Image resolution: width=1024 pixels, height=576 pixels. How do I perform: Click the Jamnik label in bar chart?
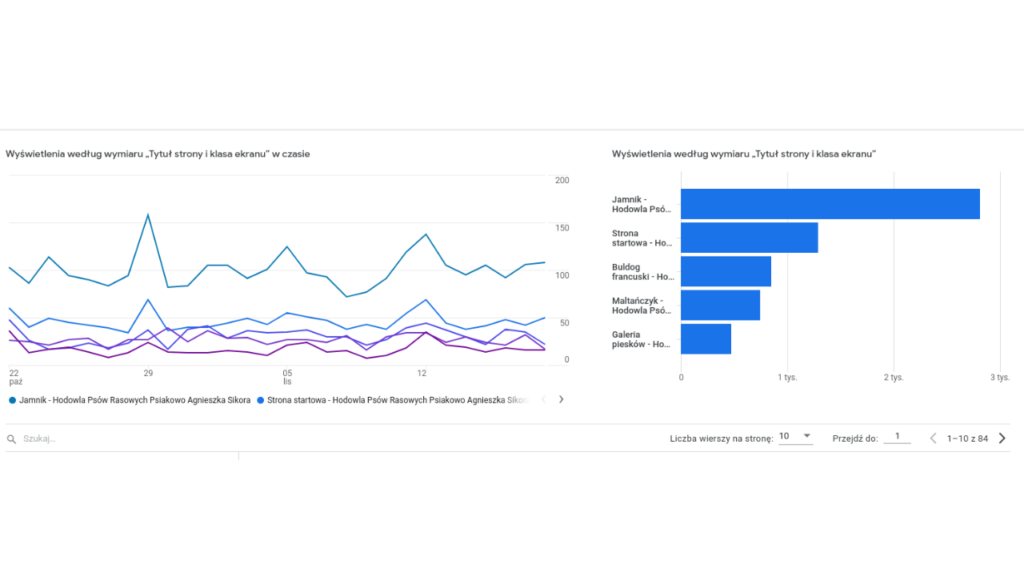click(641, 204)
